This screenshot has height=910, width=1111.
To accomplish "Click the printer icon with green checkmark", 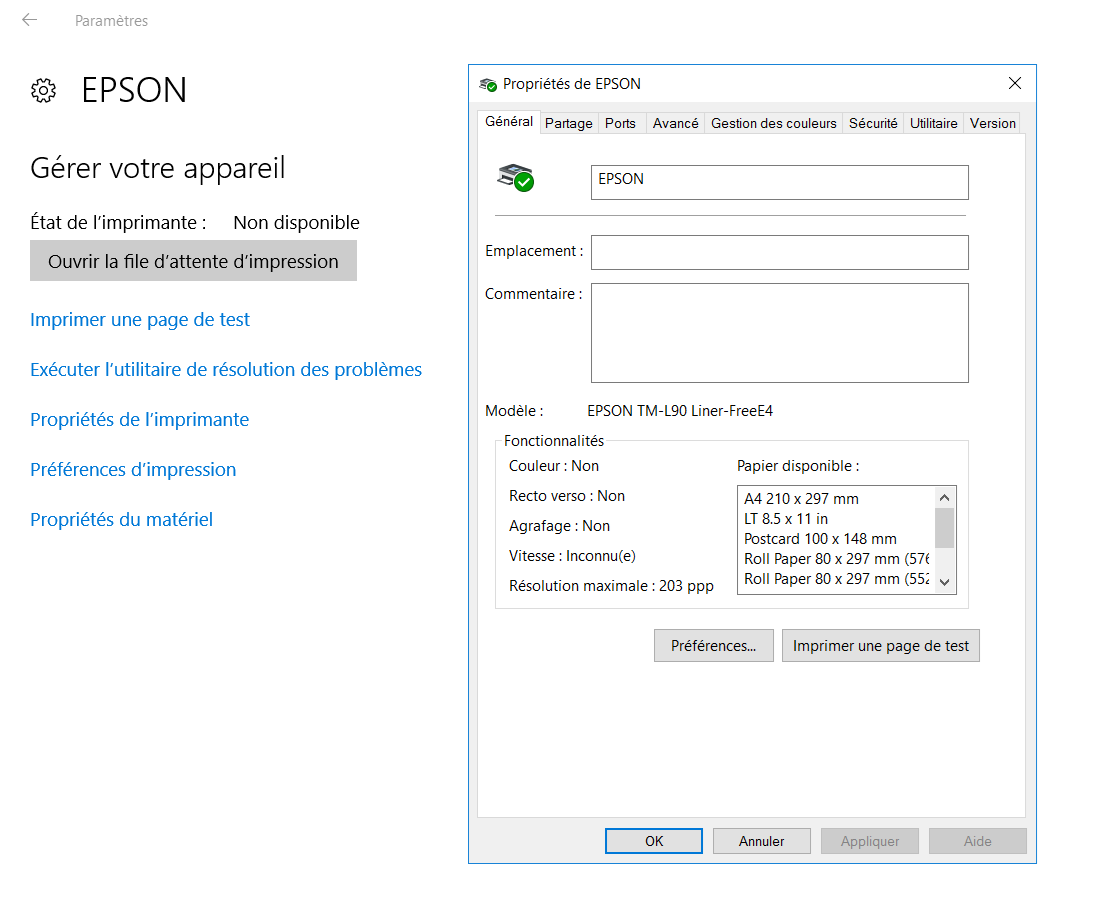I will pyautogui.click(x=516, y=177).
